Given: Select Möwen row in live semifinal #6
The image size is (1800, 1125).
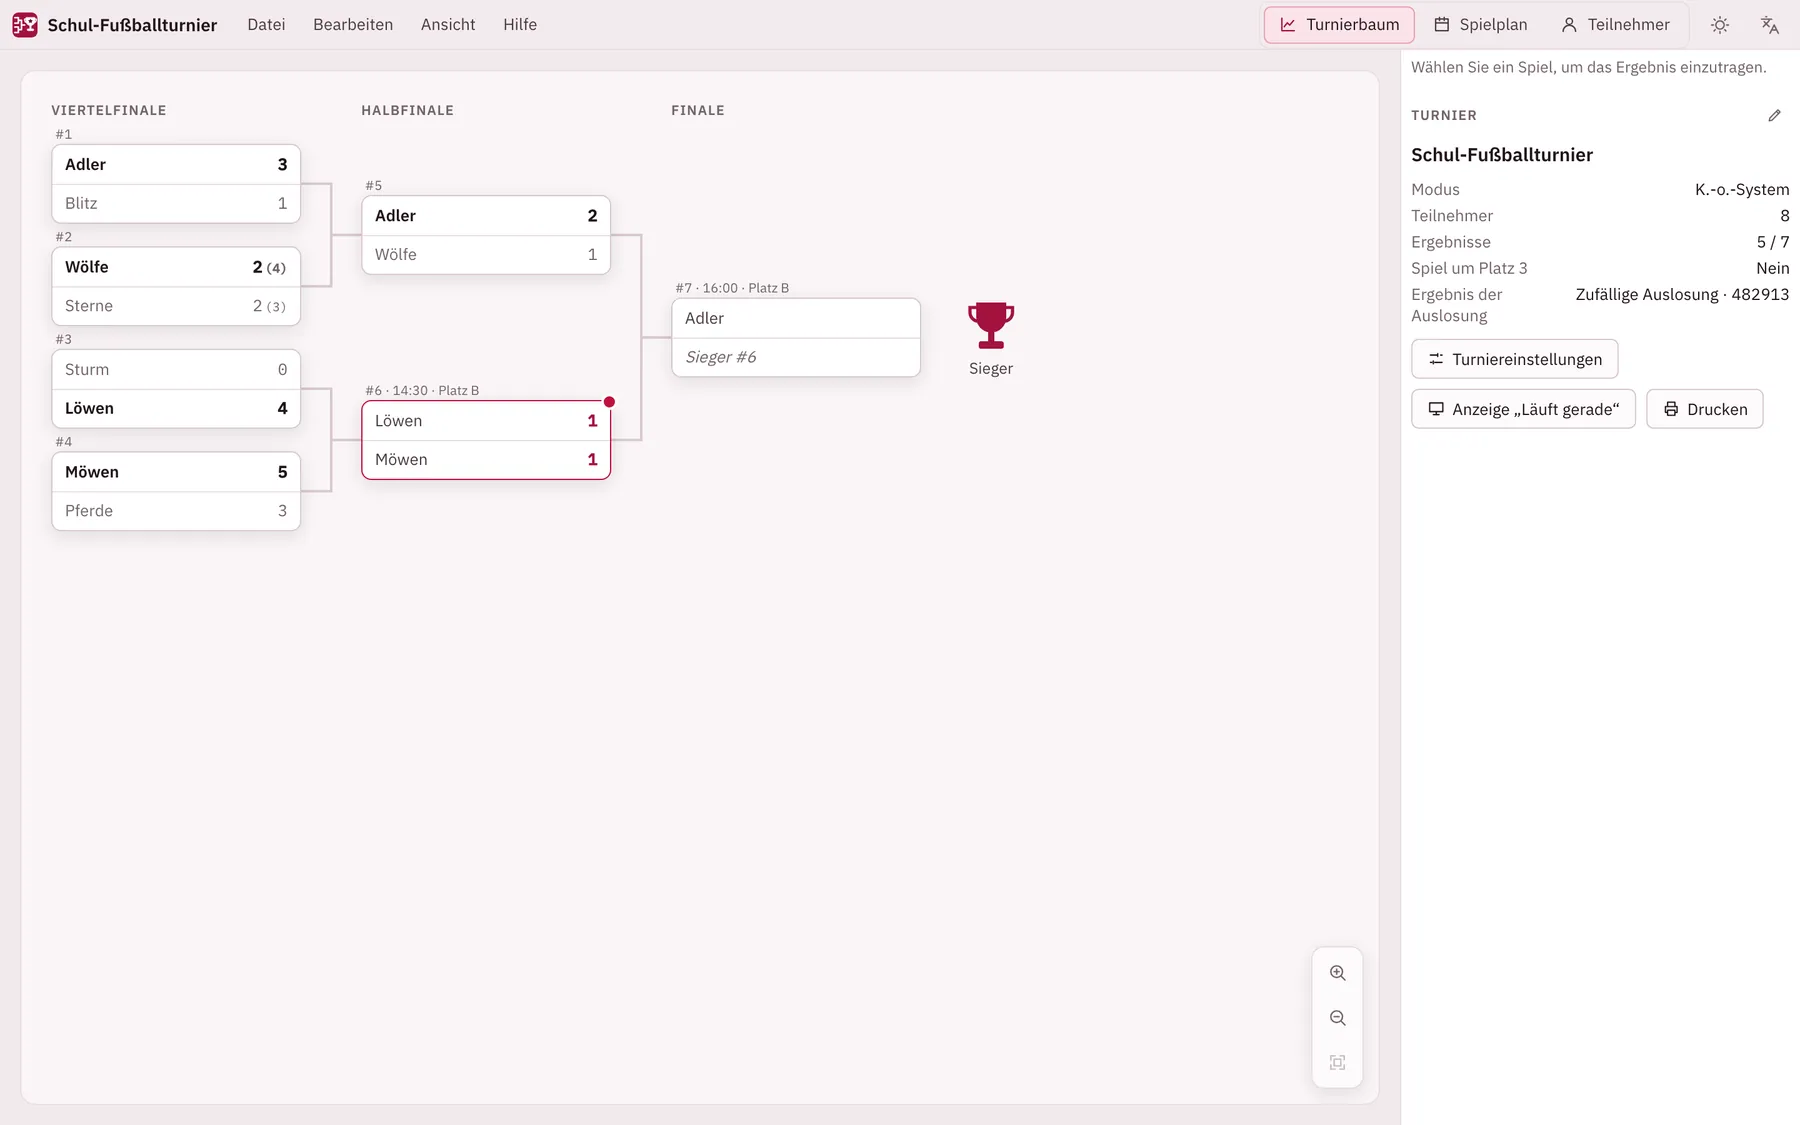Looking at the screenshot, I should click(x=486, y=460).
